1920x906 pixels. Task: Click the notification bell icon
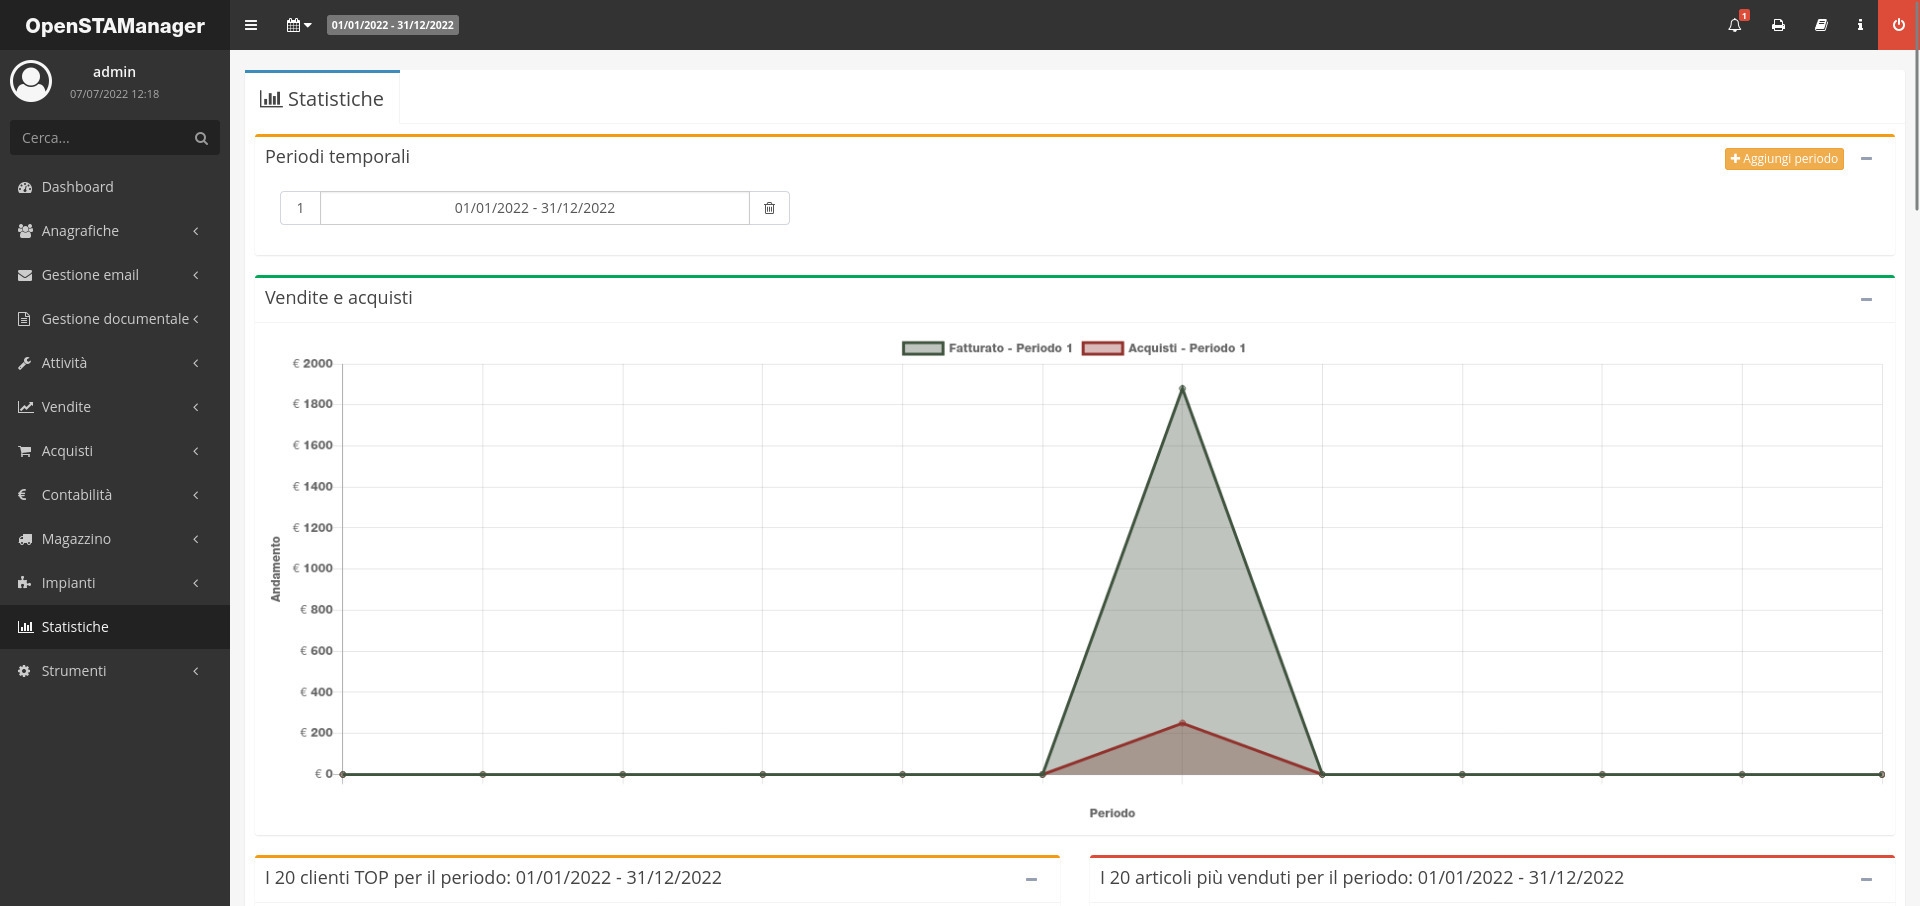1734,25
